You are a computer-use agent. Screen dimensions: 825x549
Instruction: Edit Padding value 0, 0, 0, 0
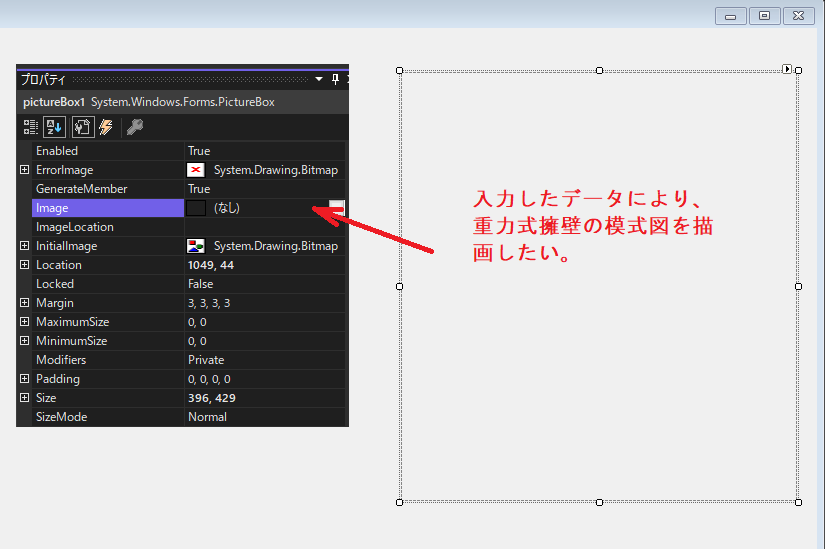209,378
